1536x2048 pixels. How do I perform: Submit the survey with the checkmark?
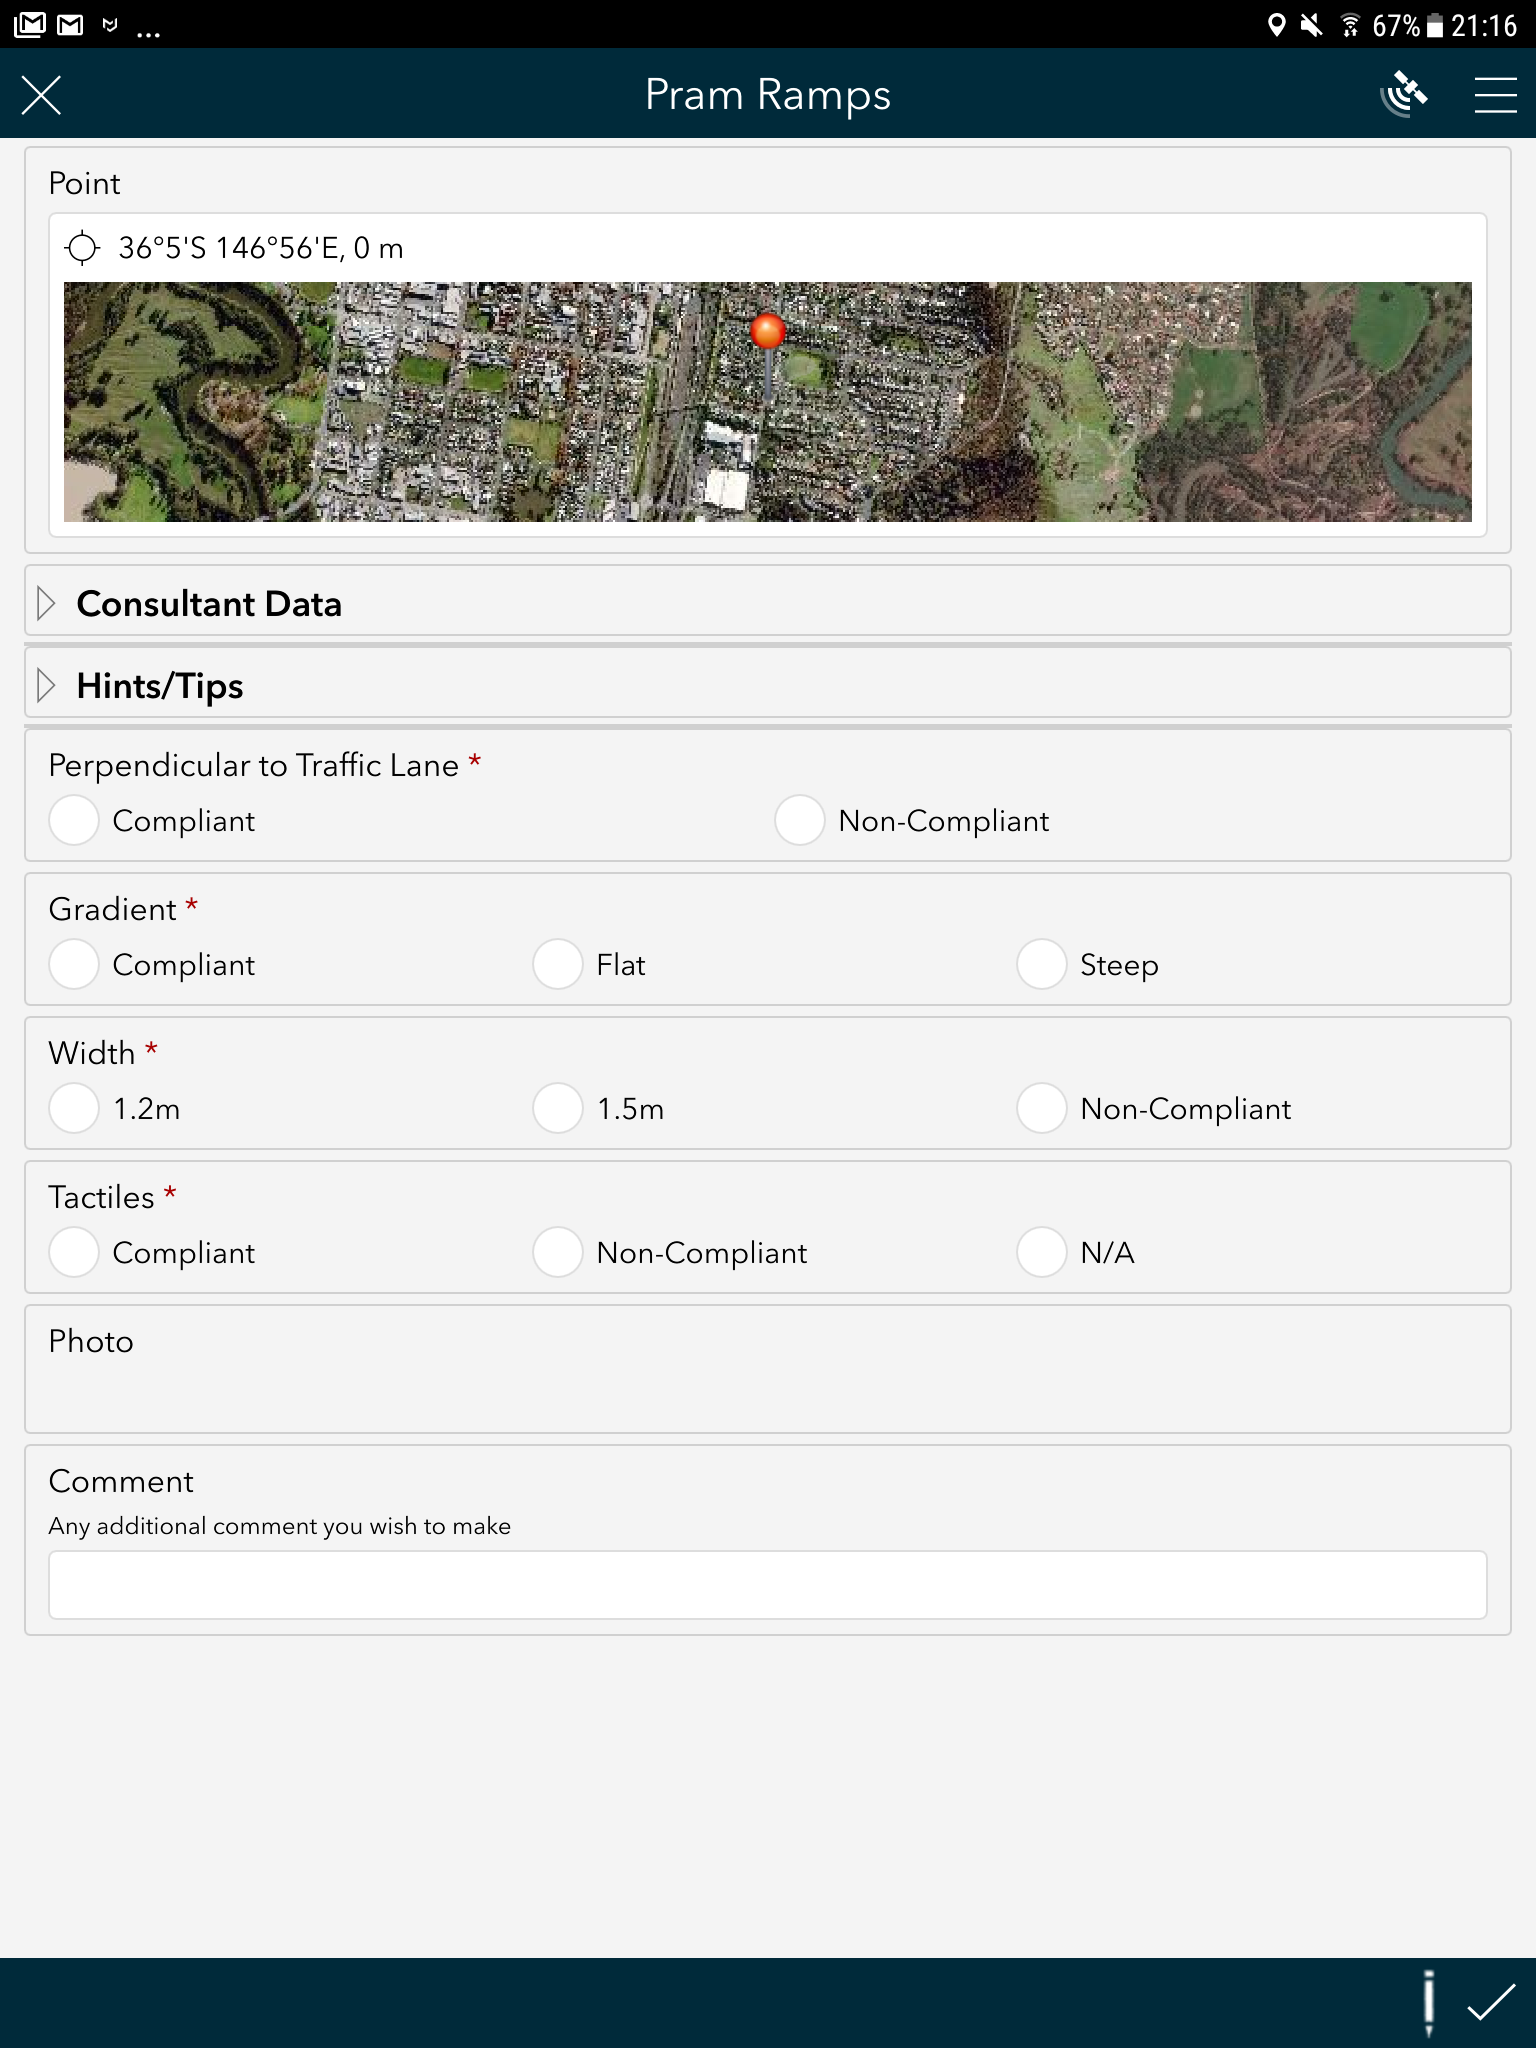(1491, 2003)
